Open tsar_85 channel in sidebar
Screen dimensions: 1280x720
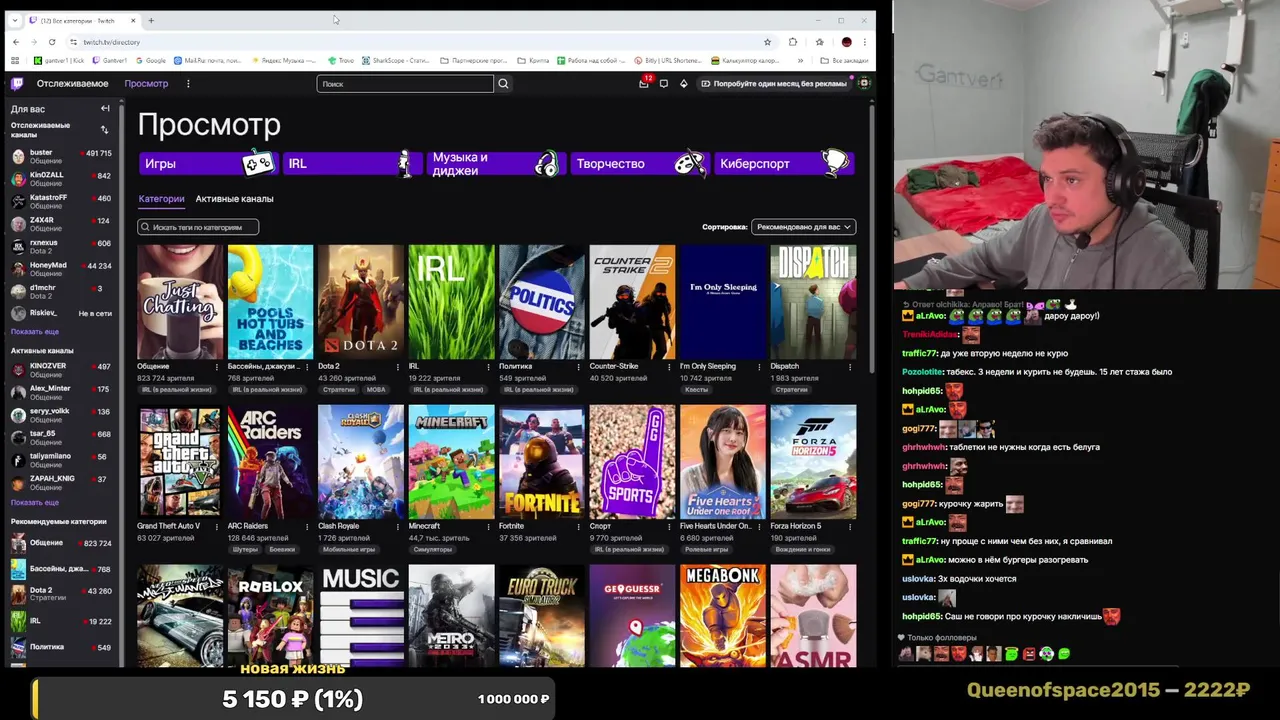click(x=61, y=438)
